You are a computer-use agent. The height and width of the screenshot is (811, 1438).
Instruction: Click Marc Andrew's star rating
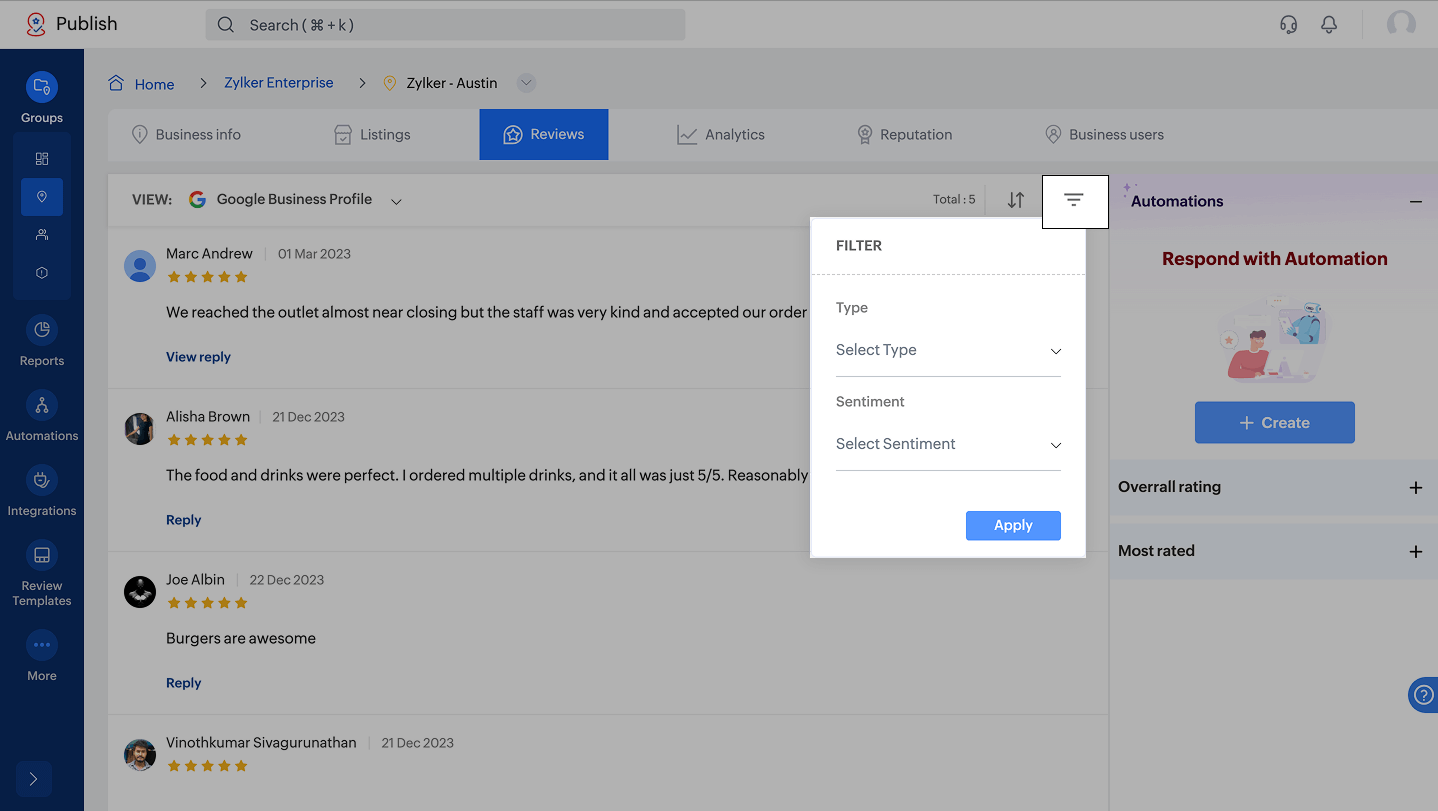[x=207, y=277]
